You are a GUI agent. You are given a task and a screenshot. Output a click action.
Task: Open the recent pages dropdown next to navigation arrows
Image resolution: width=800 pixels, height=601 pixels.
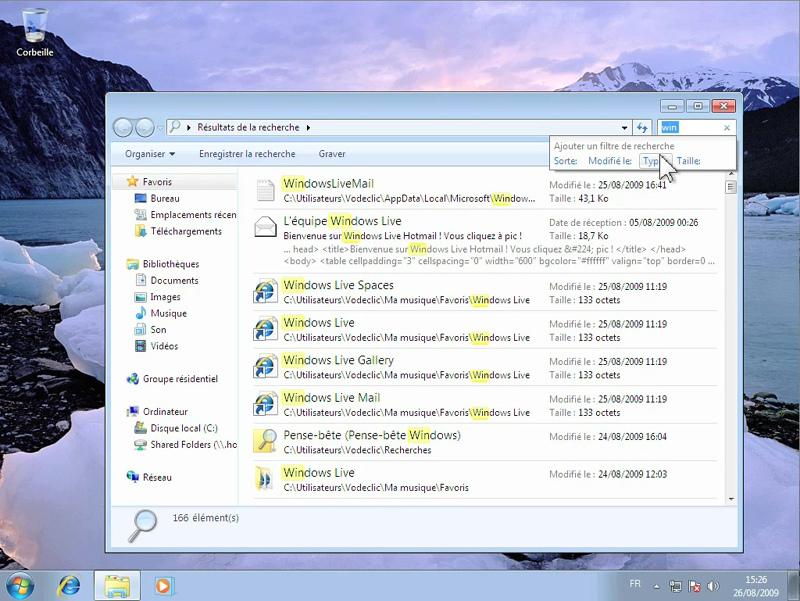[160, 128]
